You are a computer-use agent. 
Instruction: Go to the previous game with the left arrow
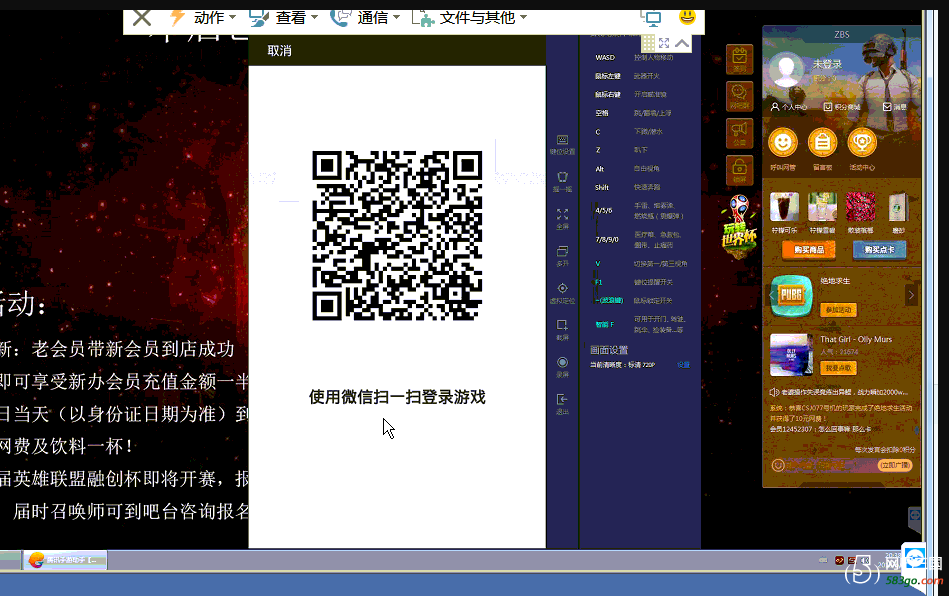[770, 295]
